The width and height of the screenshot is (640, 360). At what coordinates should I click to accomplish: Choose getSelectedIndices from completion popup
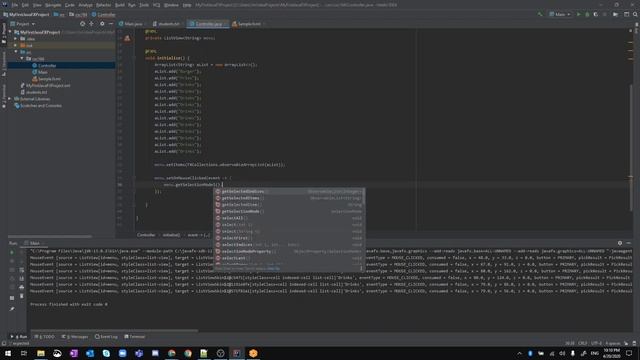289,191
